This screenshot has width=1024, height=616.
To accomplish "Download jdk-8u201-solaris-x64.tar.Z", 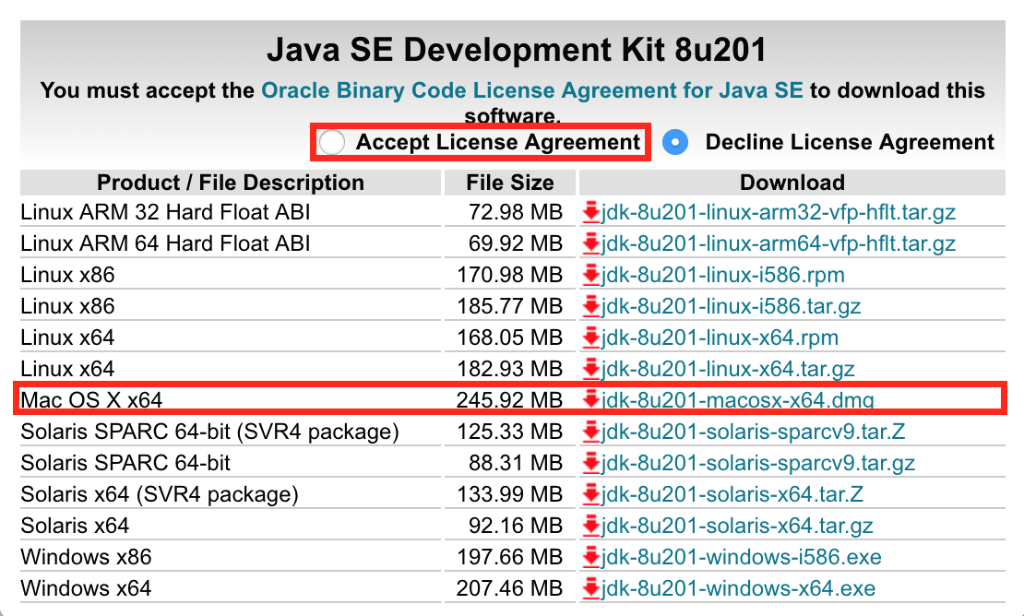I will [732, 494].
